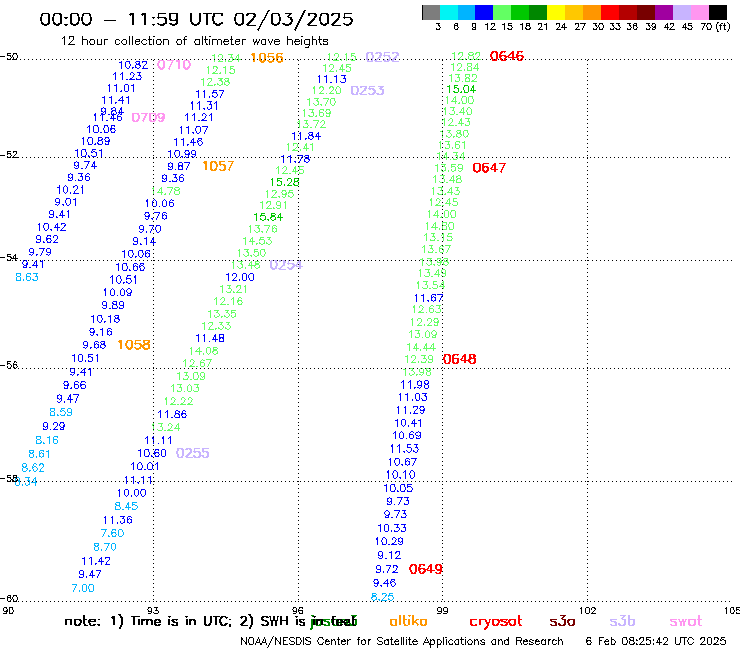Click the 'altika' satellite legend label
The height and width of the screenshot is (650, 740).
pyautogui.click(x=408, y=621)
